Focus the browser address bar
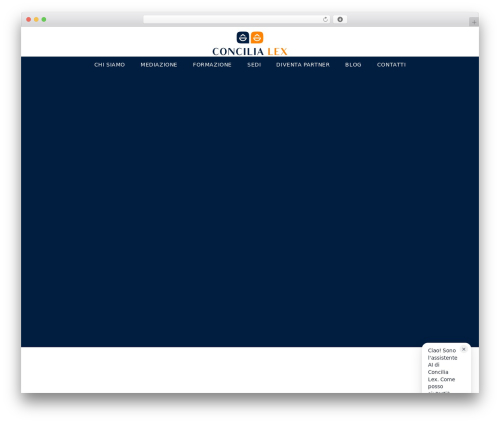500x423 pixels. click(x=237, y=19)
